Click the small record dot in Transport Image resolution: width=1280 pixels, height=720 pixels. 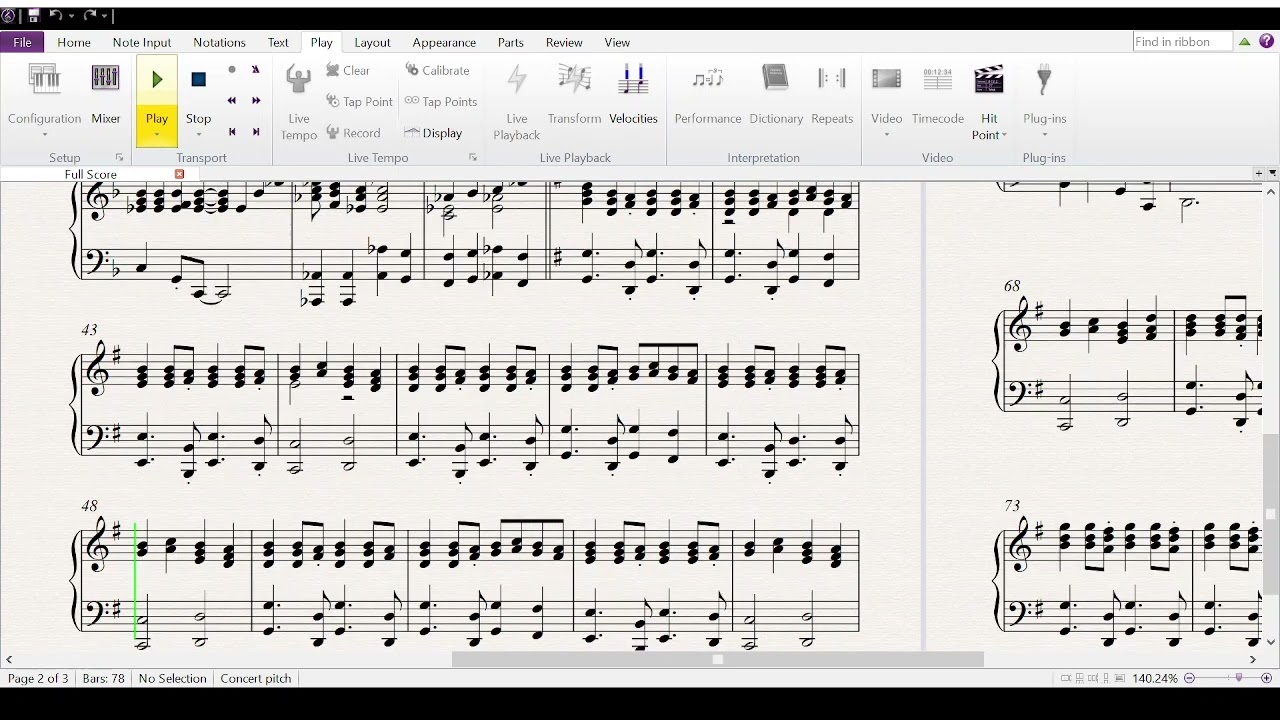tap(232, 70)
